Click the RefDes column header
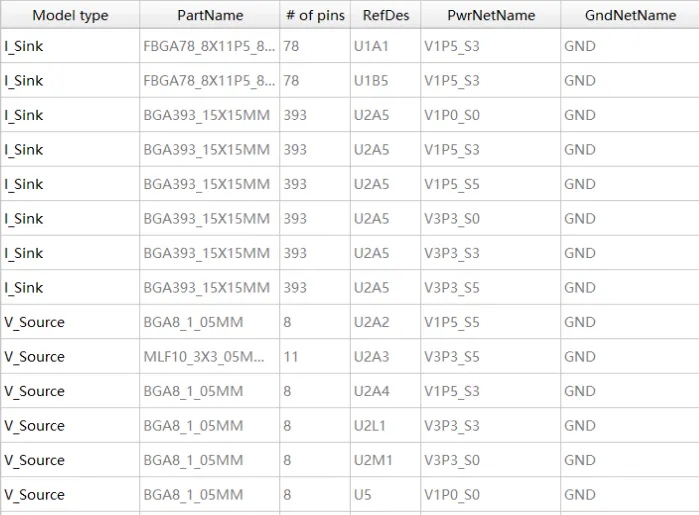 (x=383, y=15)
